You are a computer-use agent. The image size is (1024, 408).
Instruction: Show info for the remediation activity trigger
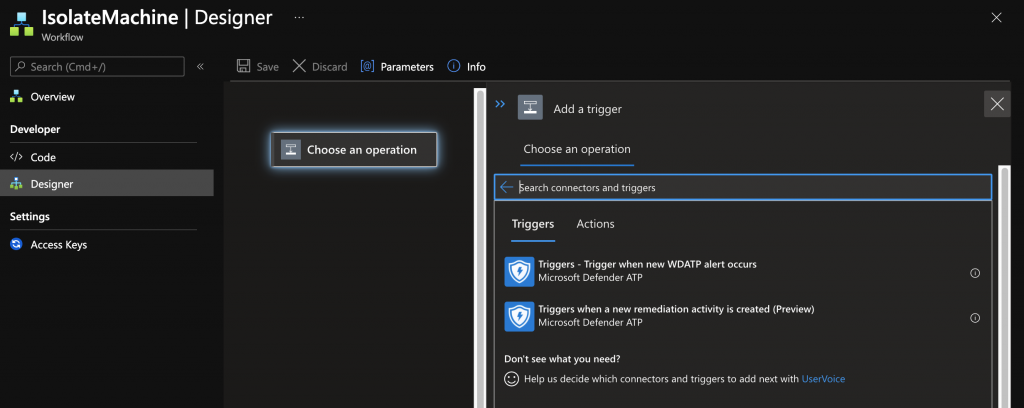pyautogui.click(x=975, y=317)
